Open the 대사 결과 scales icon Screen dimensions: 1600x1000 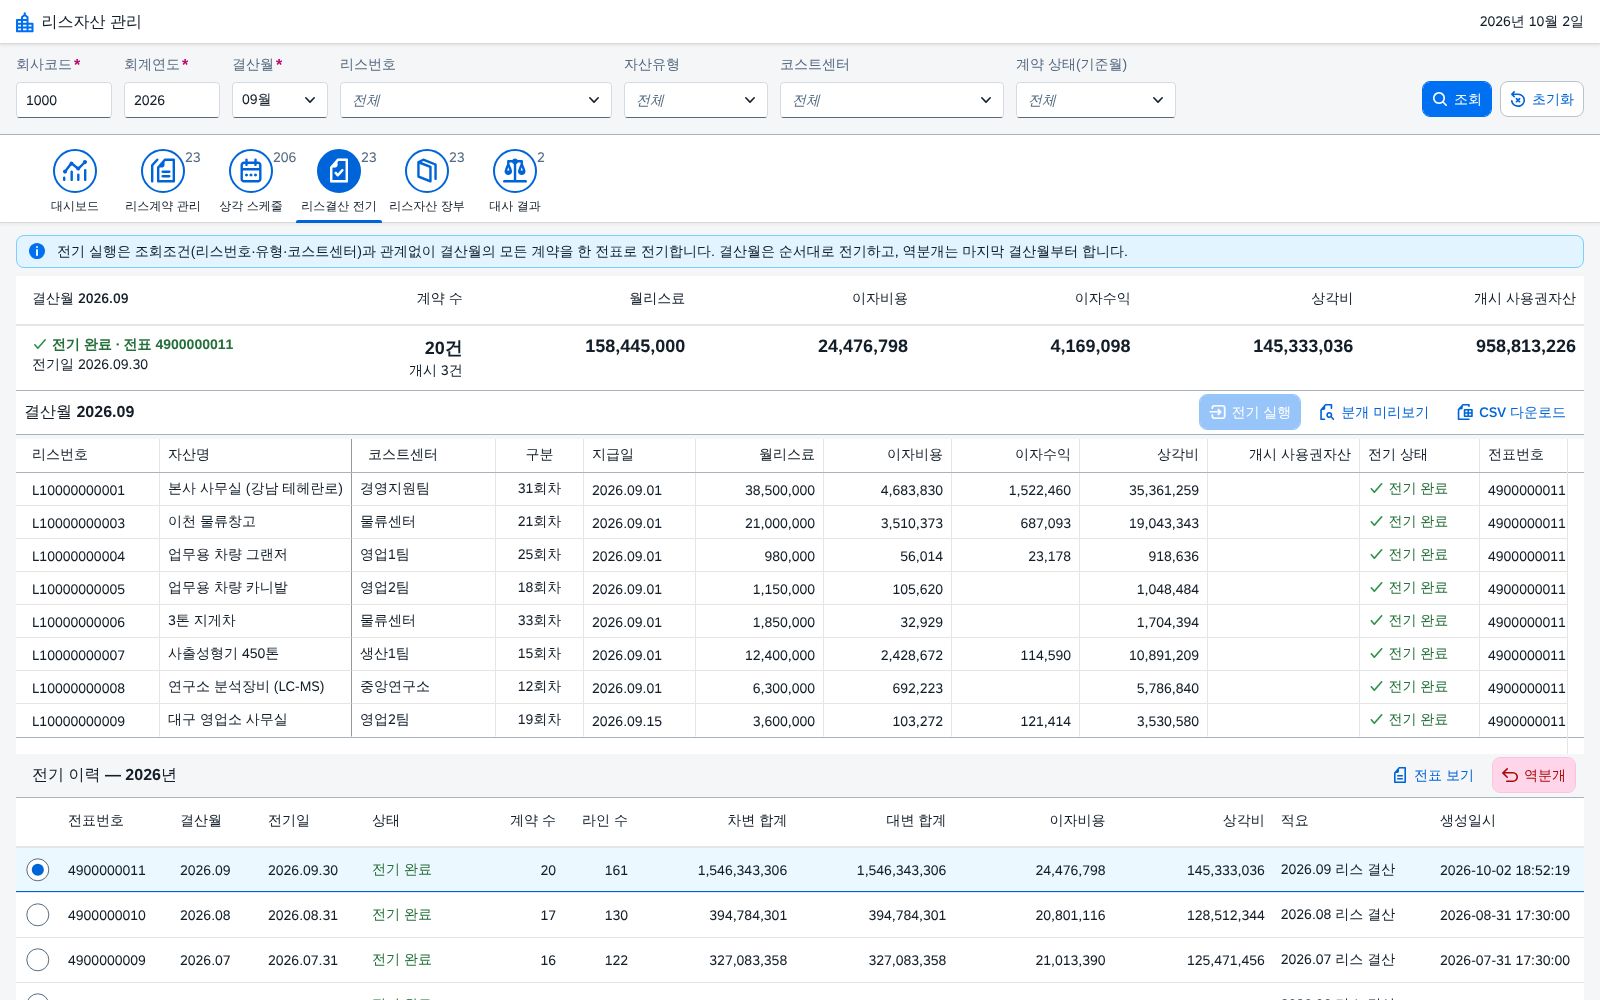[x=515, y=171]
